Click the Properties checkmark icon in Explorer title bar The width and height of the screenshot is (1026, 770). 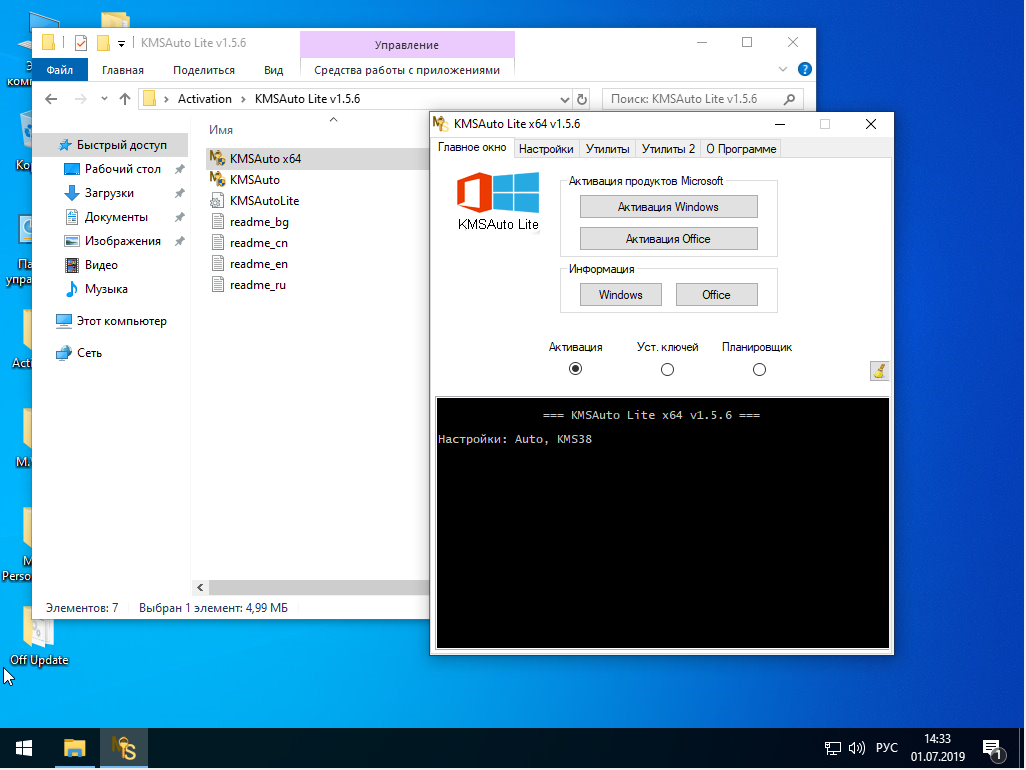[81, 43]
